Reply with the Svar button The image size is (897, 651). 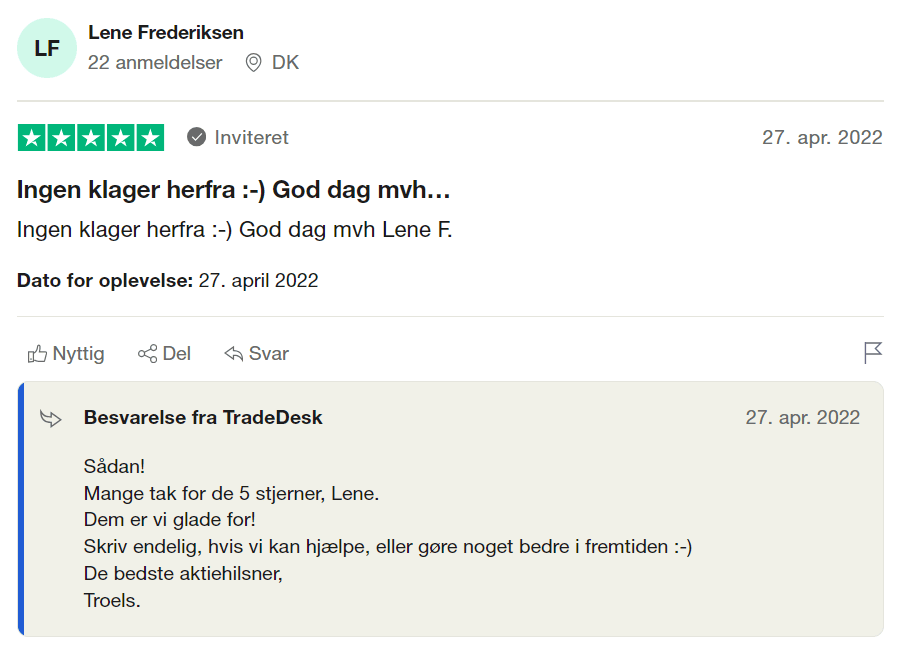256,354
